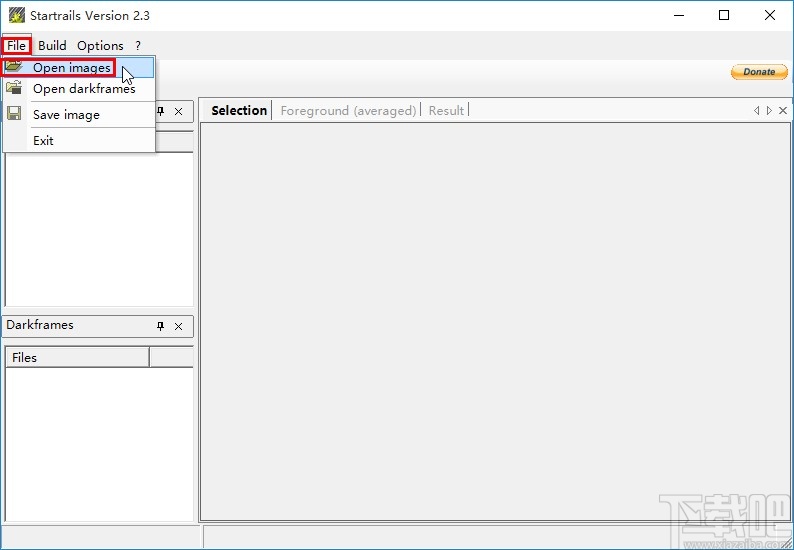Click the Save image floppy disk icon
The width and height of the screenshot is (794, 550).
click(x=14, y=113)
